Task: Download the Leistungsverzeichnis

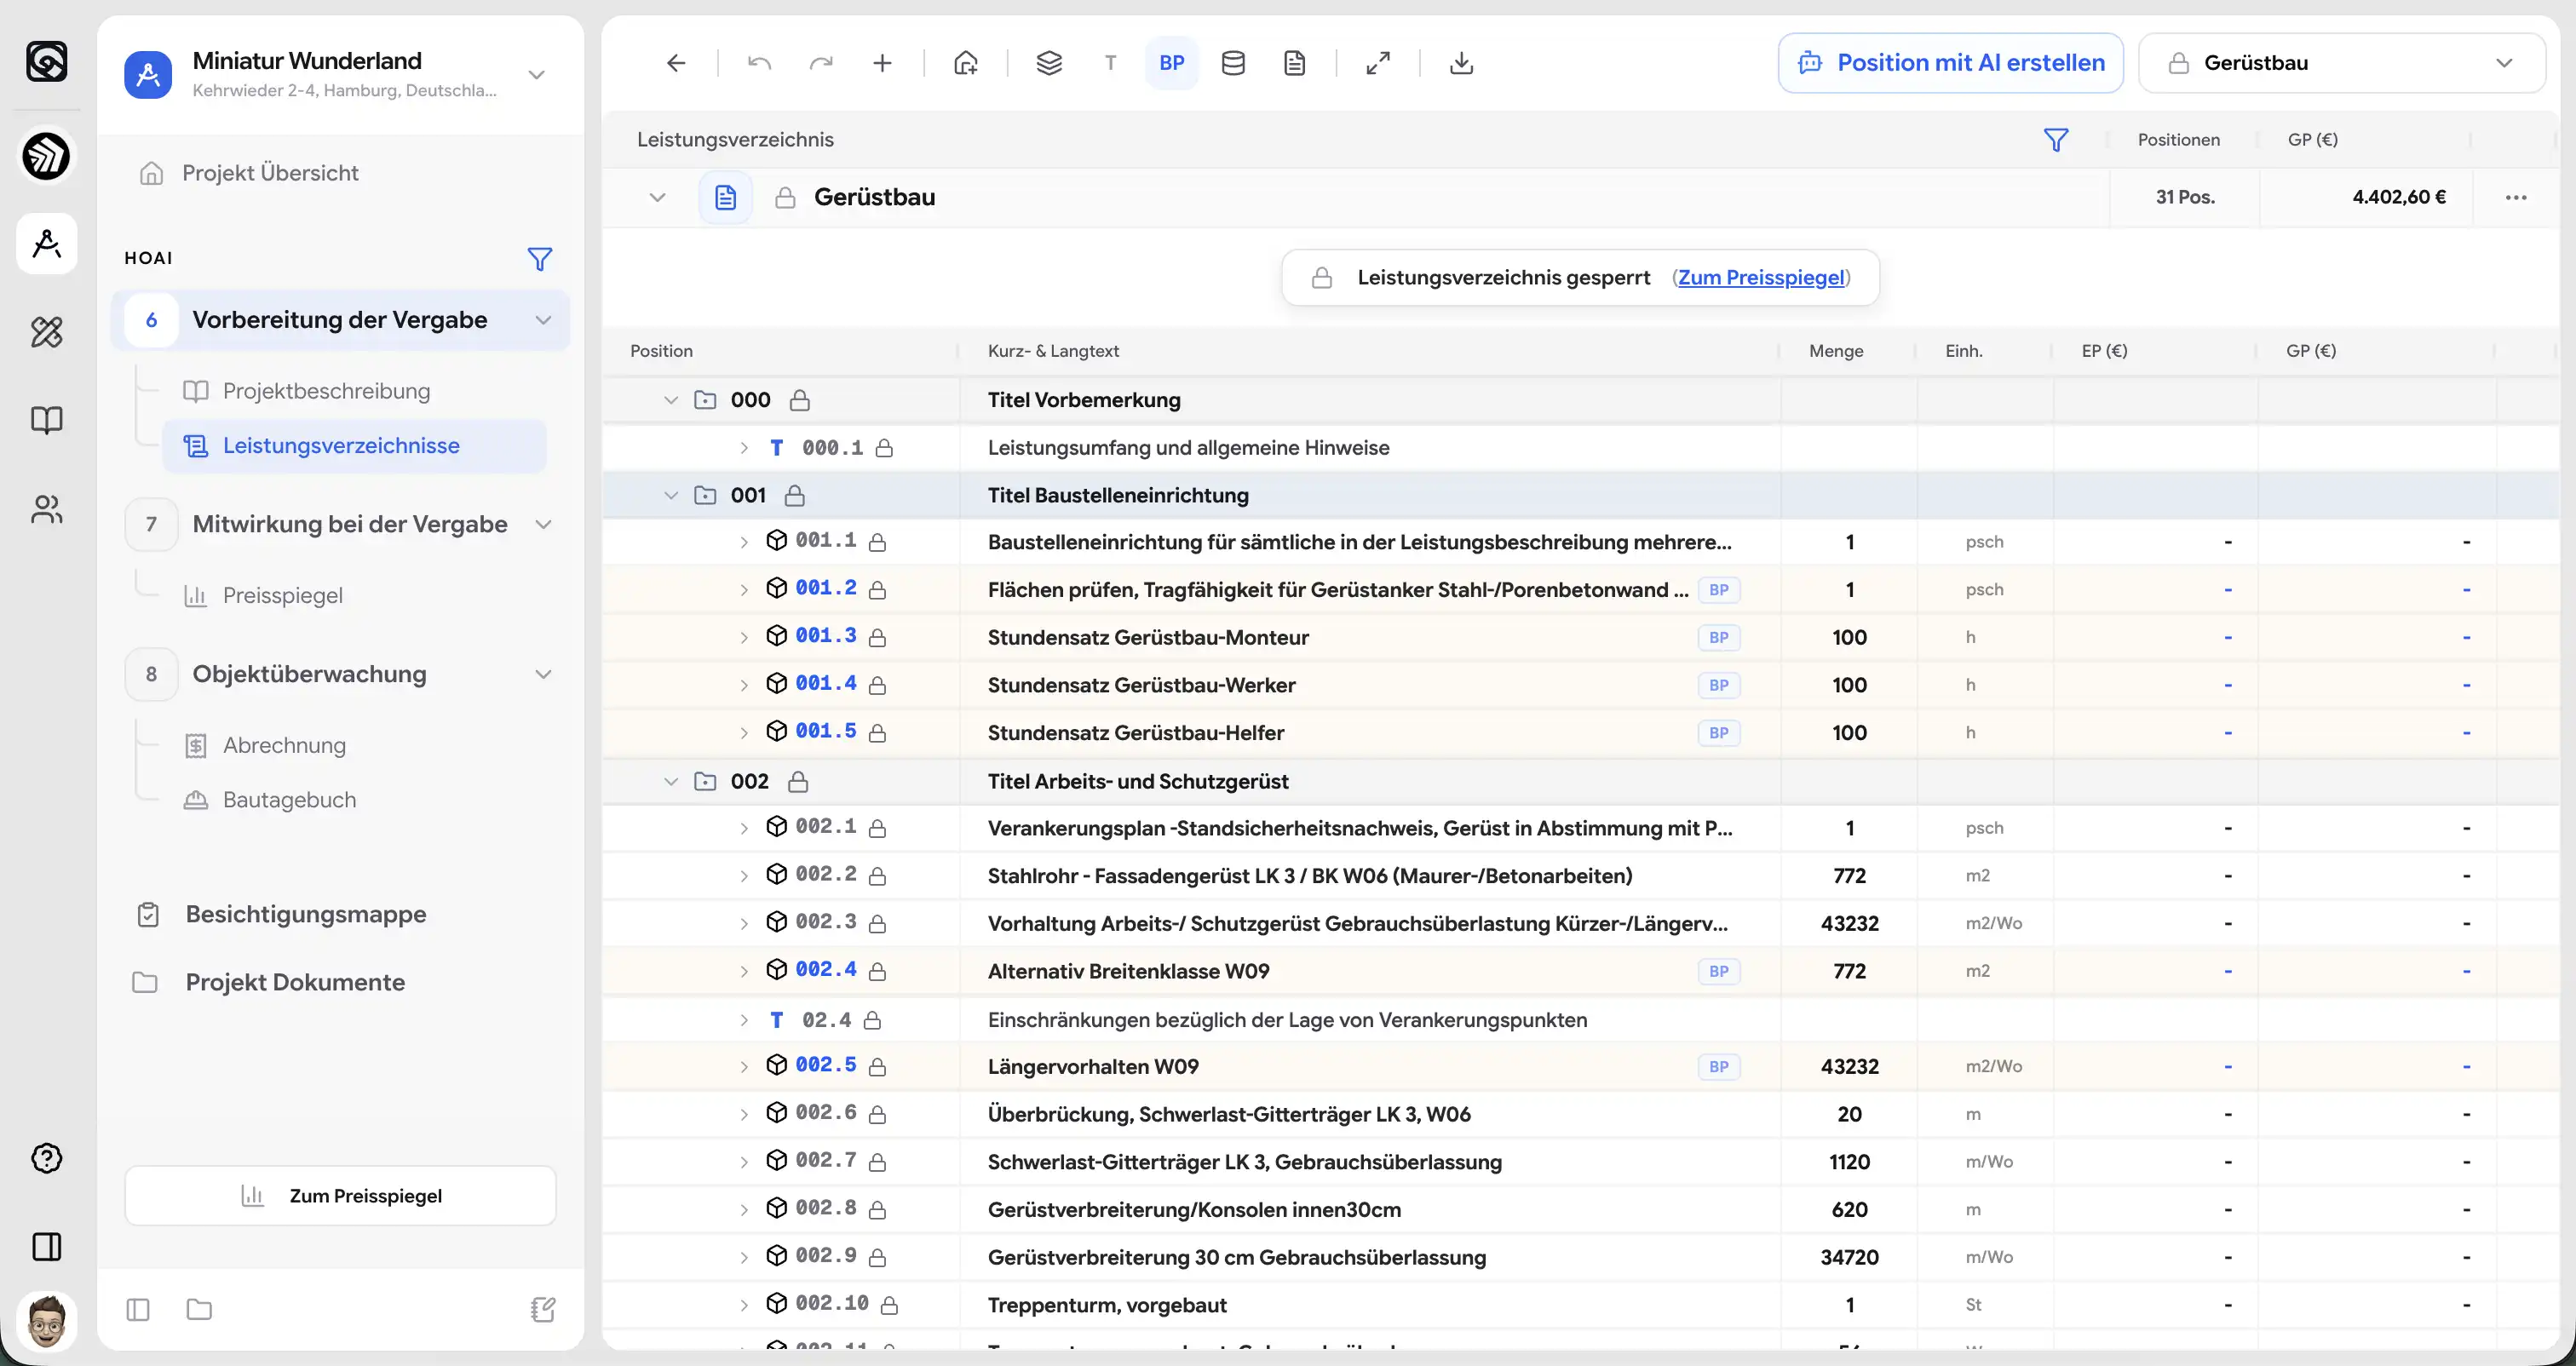Action: point(1461,63)
